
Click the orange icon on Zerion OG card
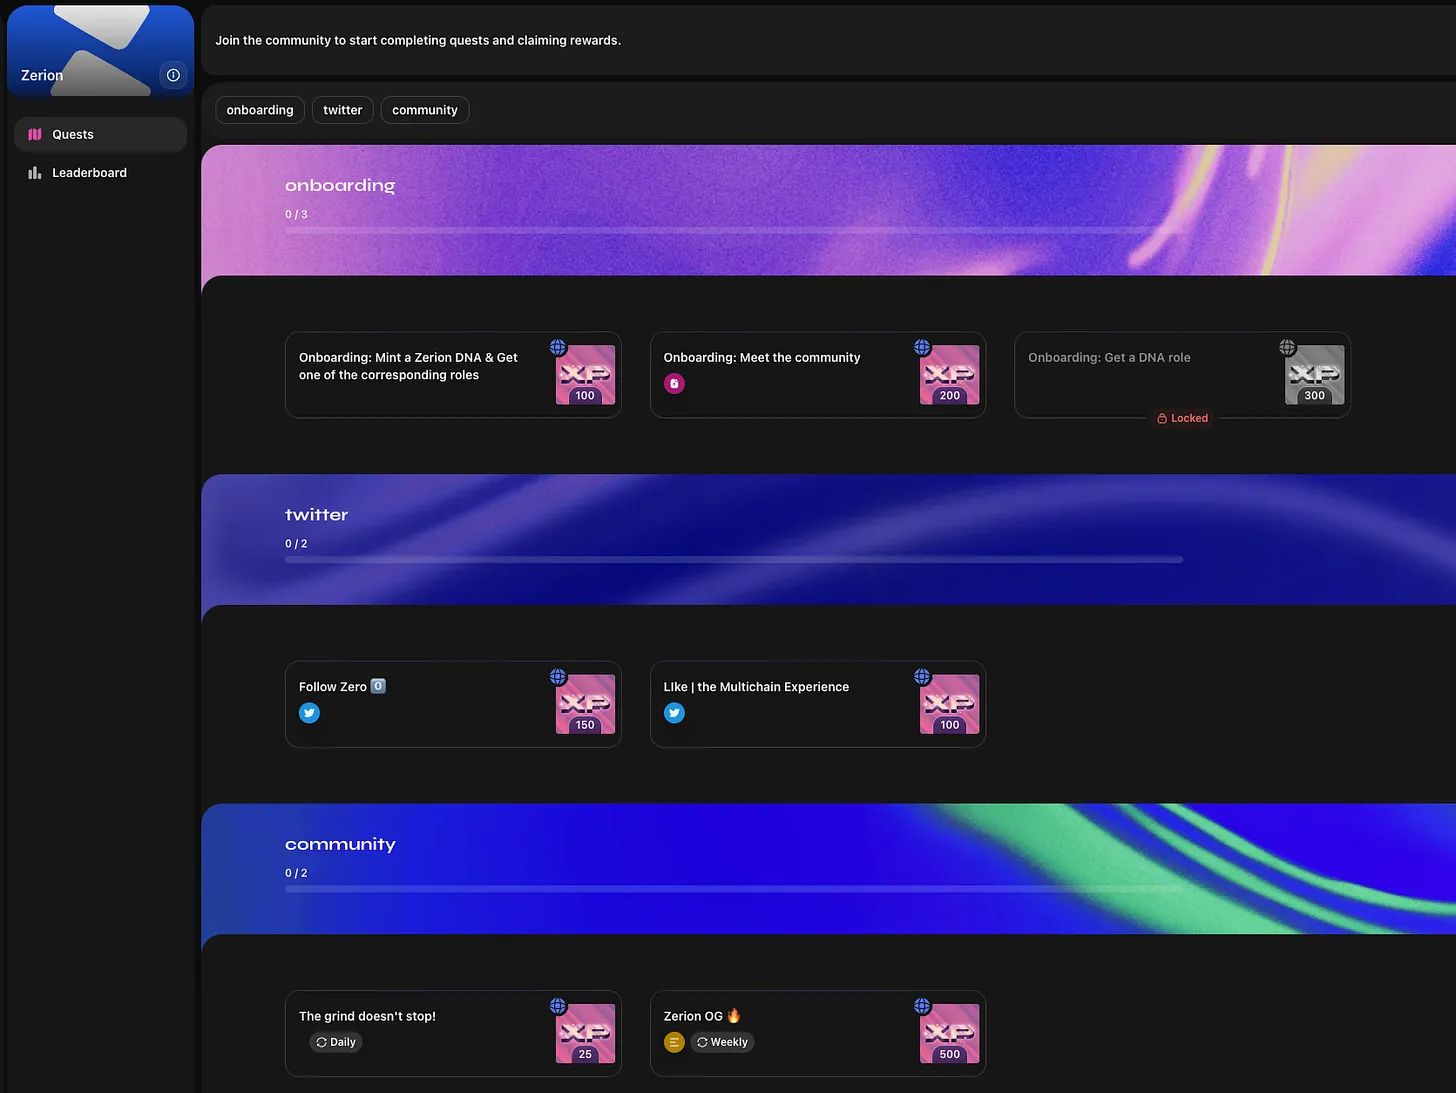tap(674, 1042)
